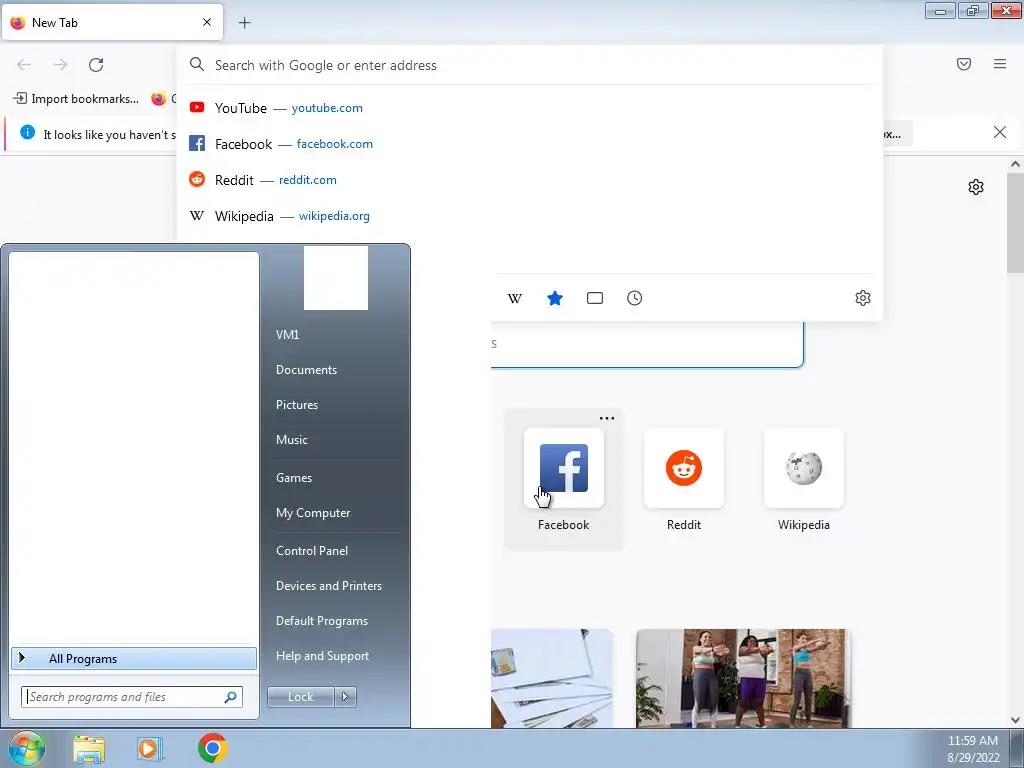Viewport: 1024px width, 768px height.
Task: Select the Facebook facebook.com suggestion
Action: tap(529, 144)
